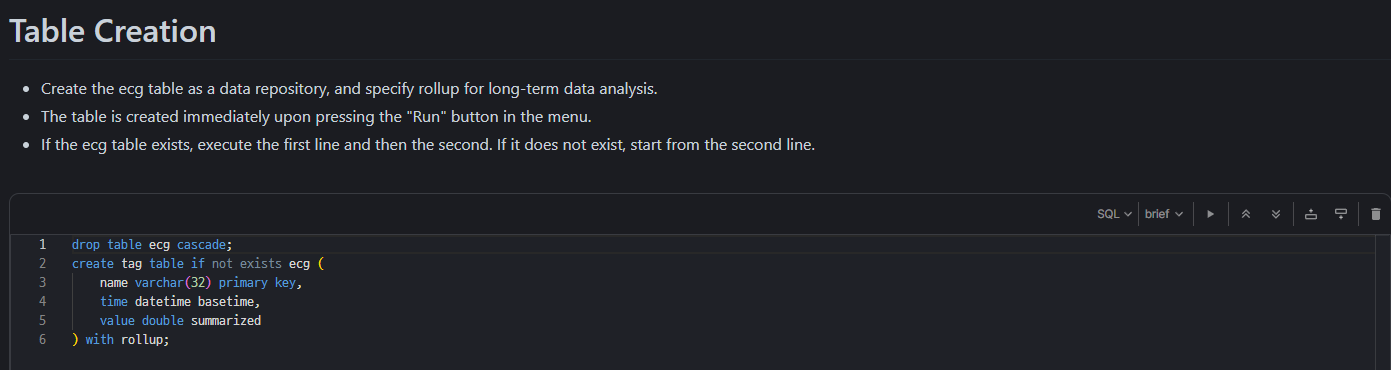Click line number 2 in the editor gutter
The width and height of the screenshot is (1391, 370).
tap(42, 263)
